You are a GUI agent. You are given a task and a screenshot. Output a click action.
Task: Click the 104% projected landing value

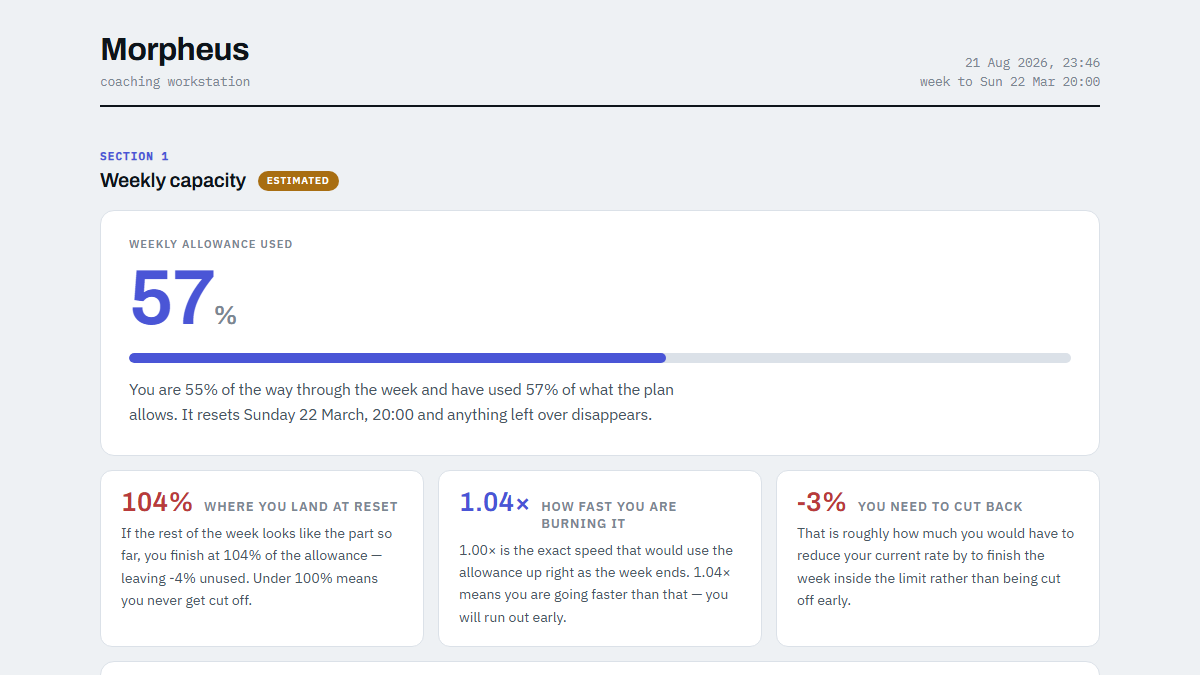pos(157,502)
